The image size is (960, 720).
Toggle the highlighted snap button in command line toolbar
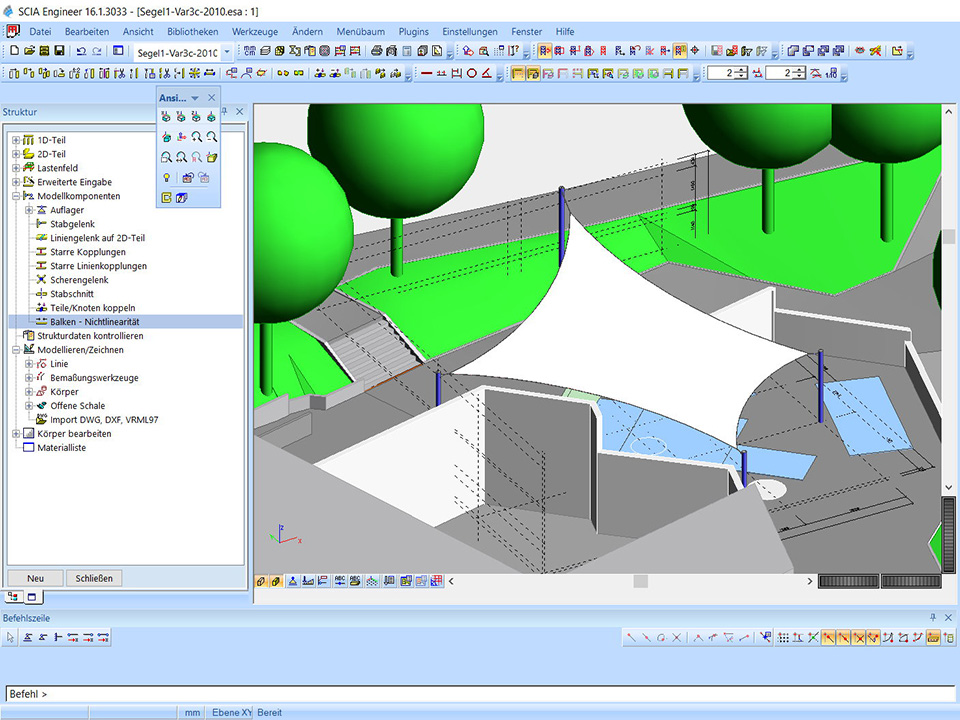click(x=829, y=637)
